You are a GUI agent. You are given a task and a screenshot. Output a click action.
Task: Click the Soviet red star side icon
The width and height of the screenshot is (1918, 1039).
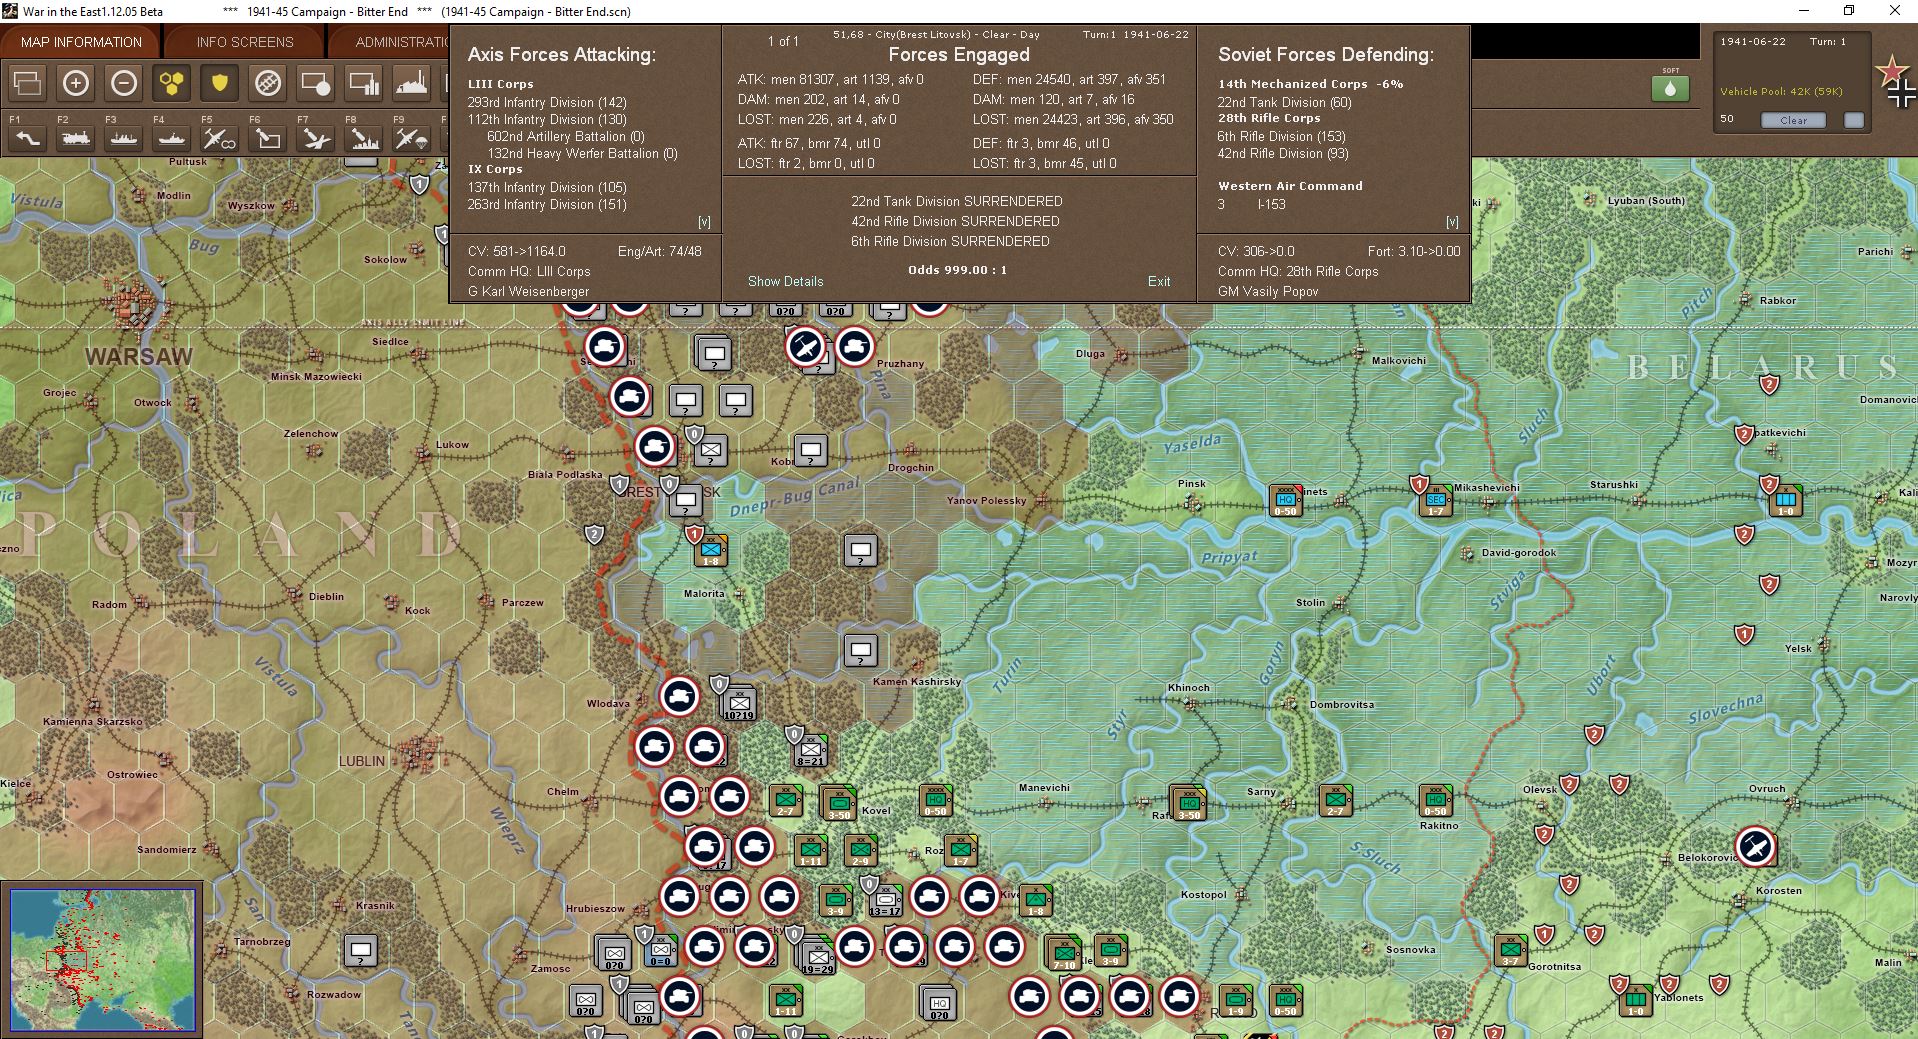click(x=1892, y=70)
